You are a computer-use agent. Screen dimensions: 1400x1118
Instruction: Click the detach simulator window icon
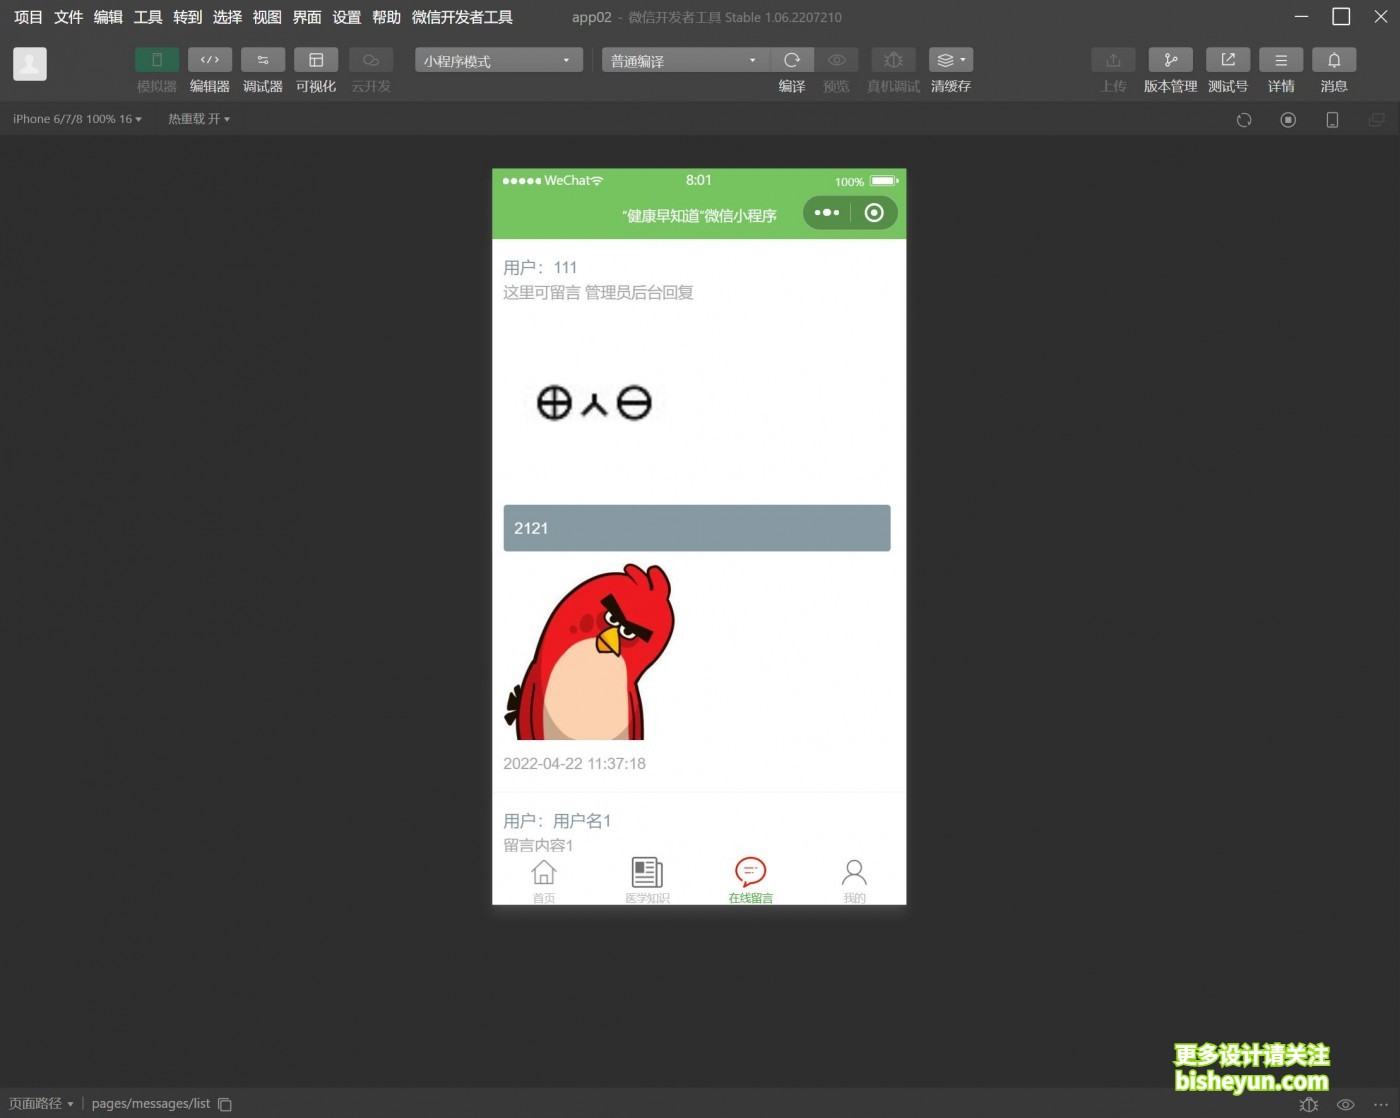click(x=1377, y=120)
